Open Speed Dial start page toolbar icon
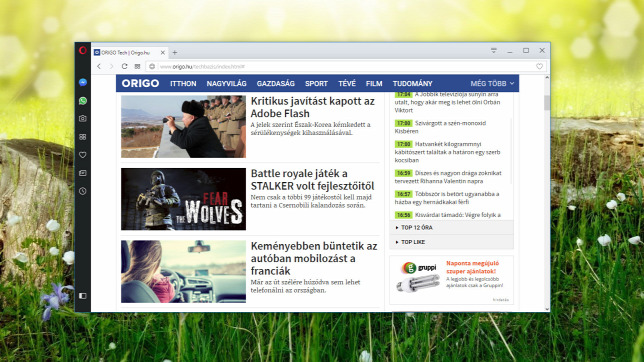644x362 pixels. pos(137,66)
